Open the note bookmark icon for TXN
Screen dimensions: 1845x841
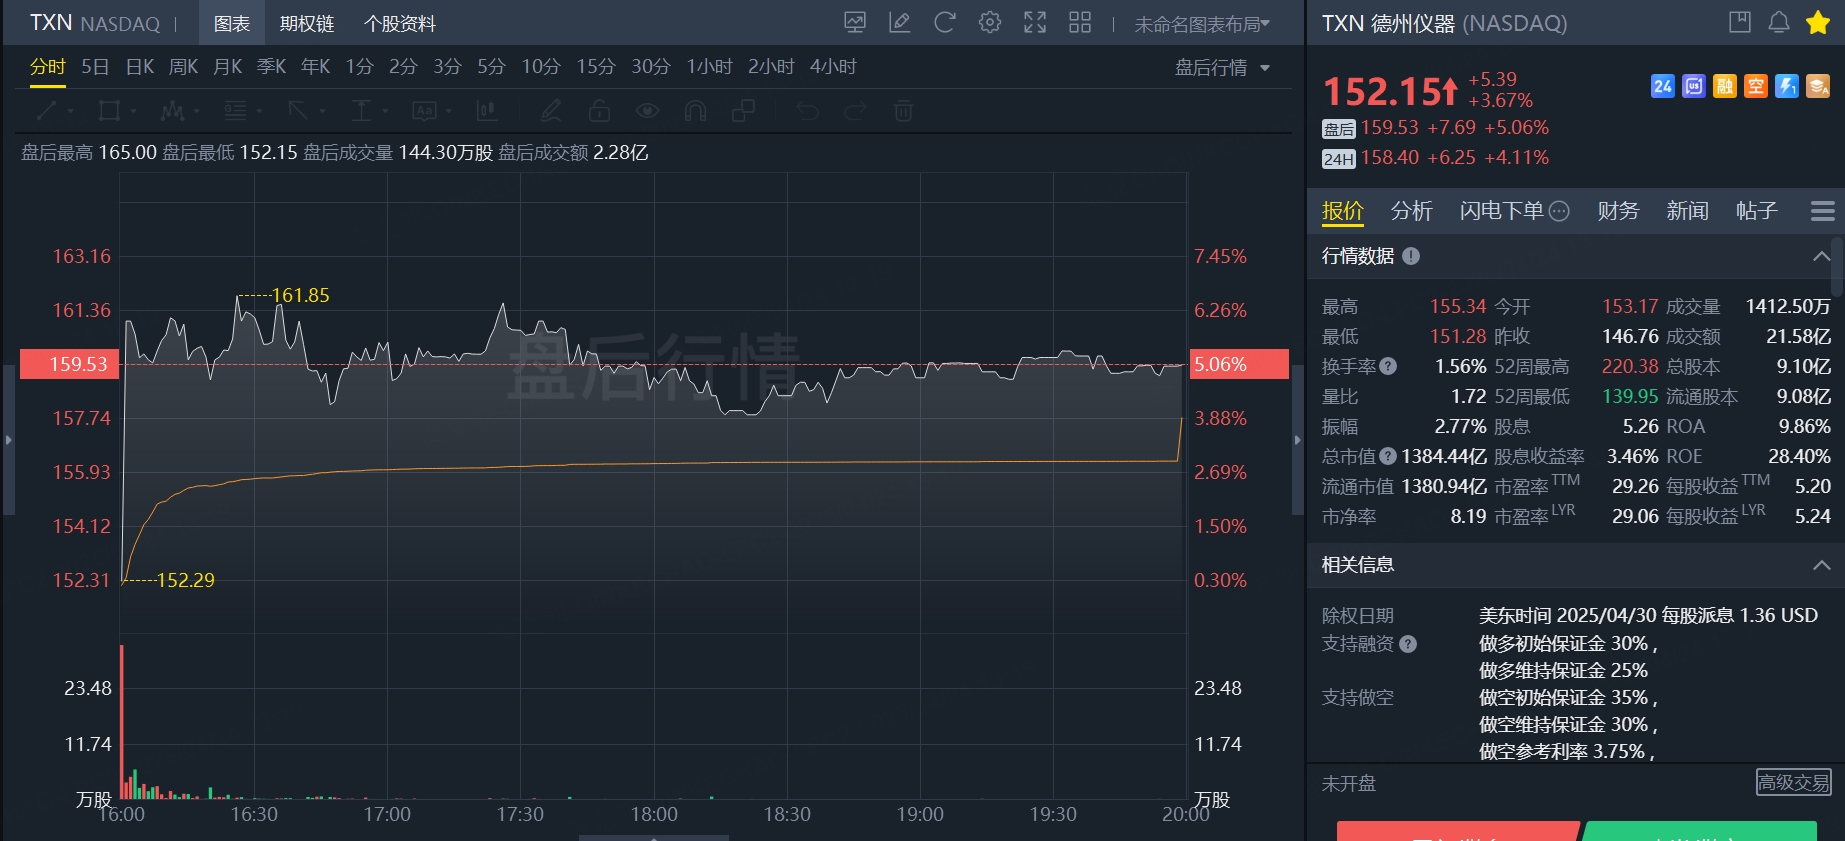pyautogui.click(x=1740, y=22)
